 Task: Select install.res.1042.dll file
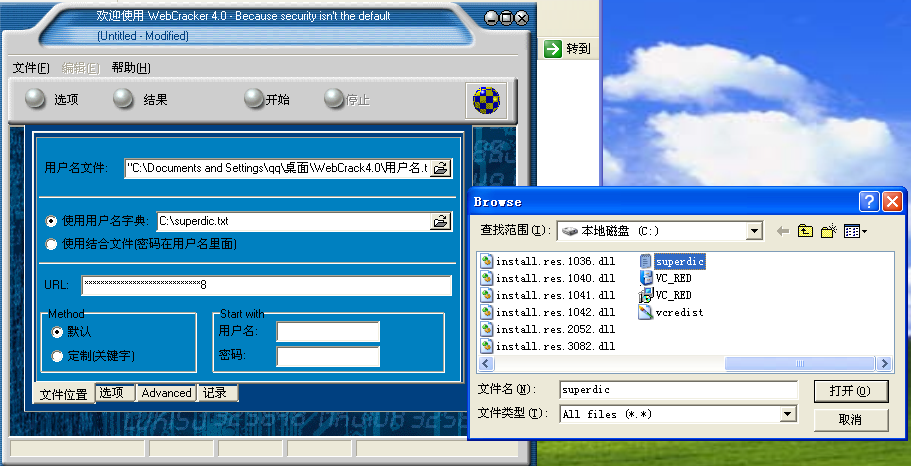[548, 313]
